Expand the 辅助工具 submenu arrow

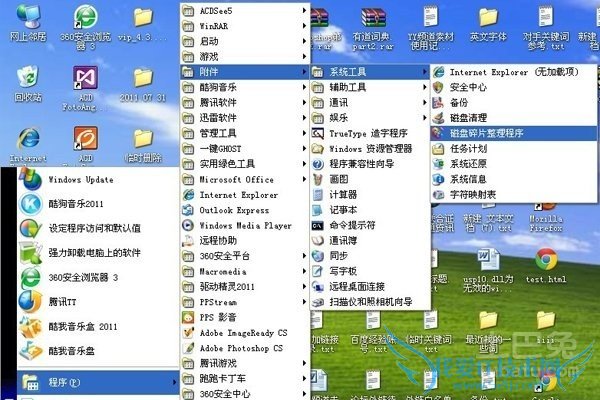[x=424, y=87]
